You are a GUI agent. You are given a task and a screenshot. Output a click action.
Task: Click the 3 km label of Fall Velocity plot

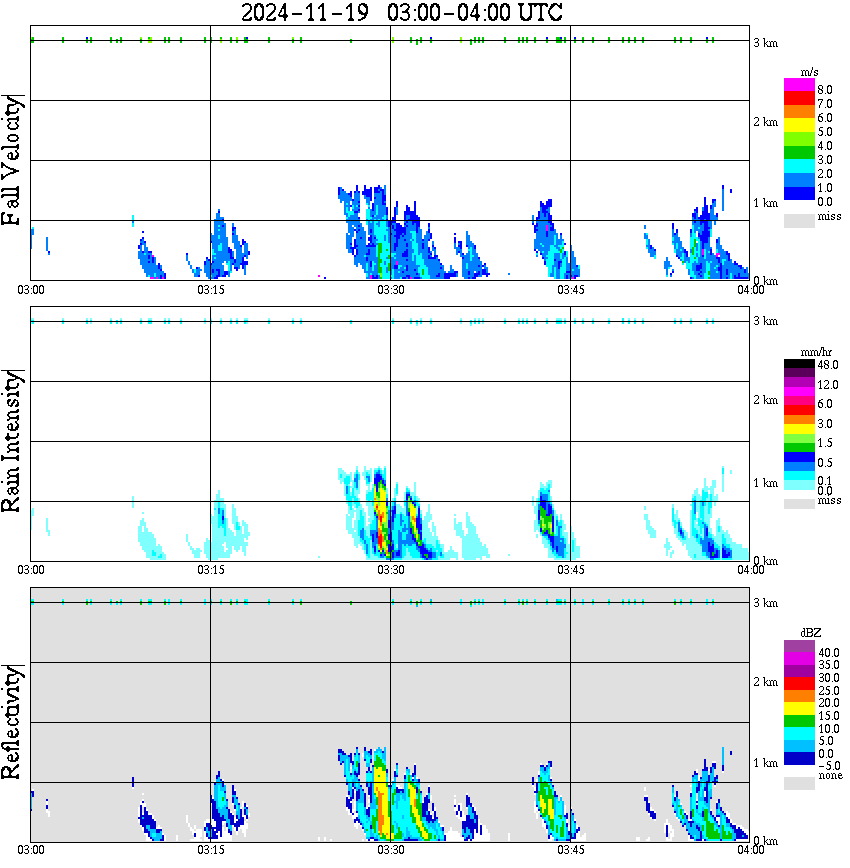pos(765,43)
